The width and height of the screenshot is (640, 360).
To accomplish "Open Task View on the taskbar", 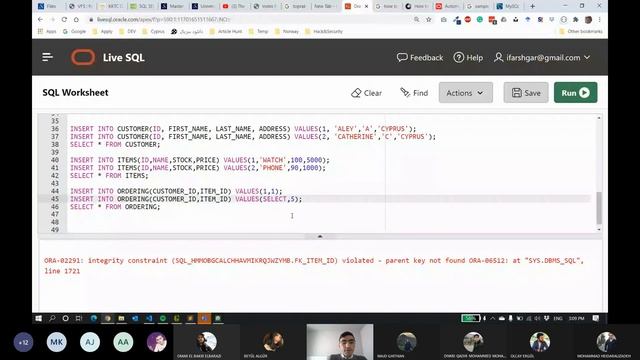I will pyautogui.click(x=79, y=318).
